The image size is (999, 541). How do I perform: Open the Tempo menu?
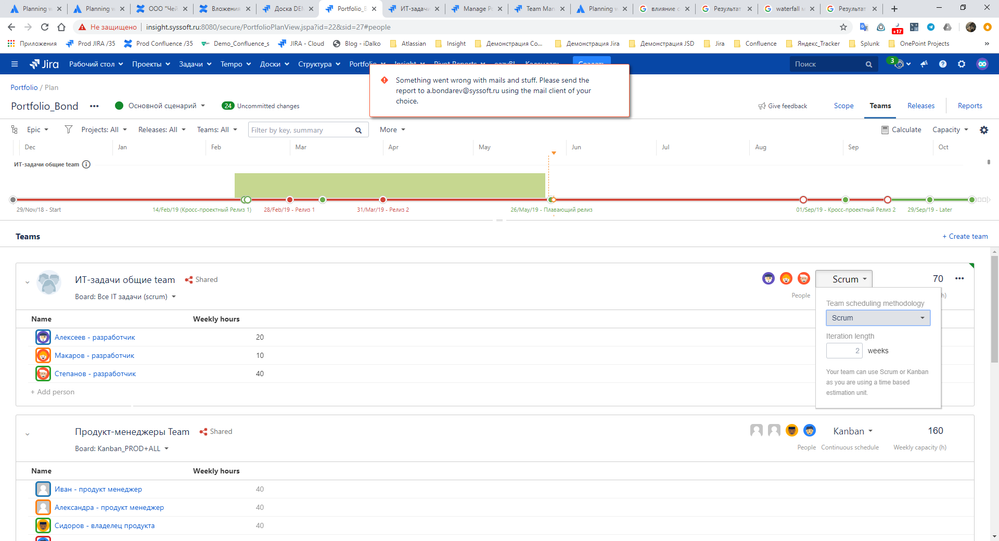pos(235,64)
